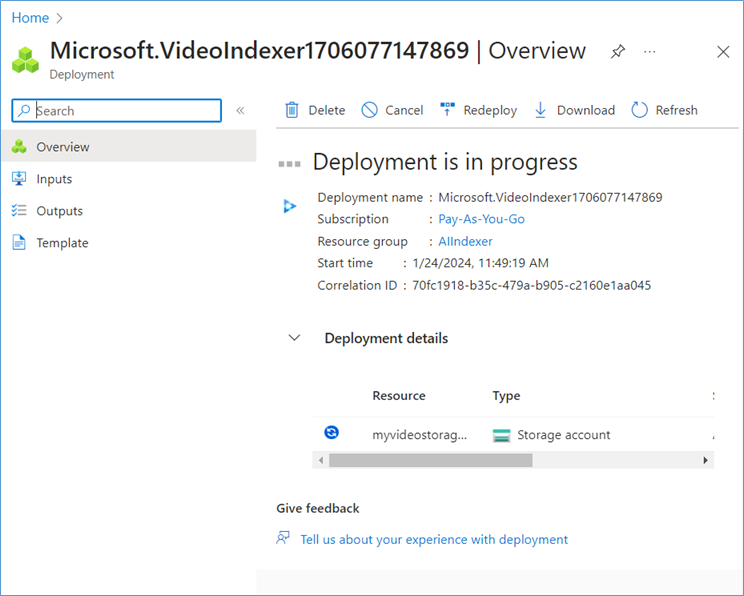Click the Cancel button label

404,110
